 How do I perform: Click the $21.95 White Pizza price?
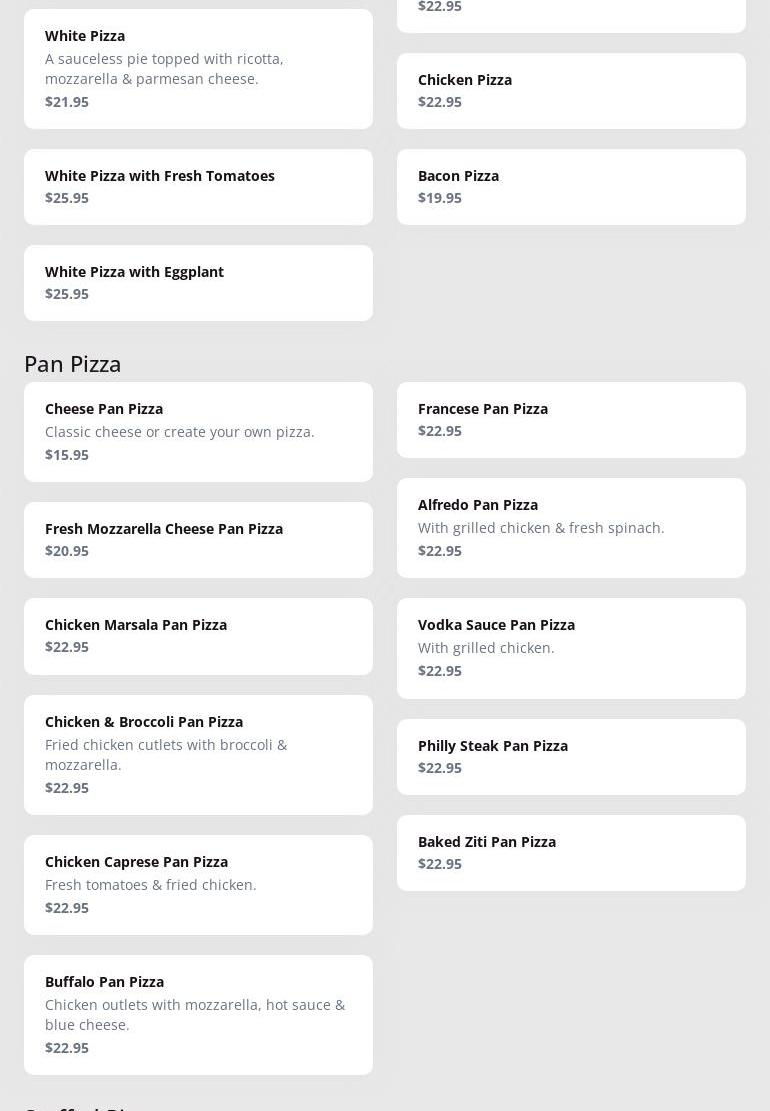(x=67, y=102)
